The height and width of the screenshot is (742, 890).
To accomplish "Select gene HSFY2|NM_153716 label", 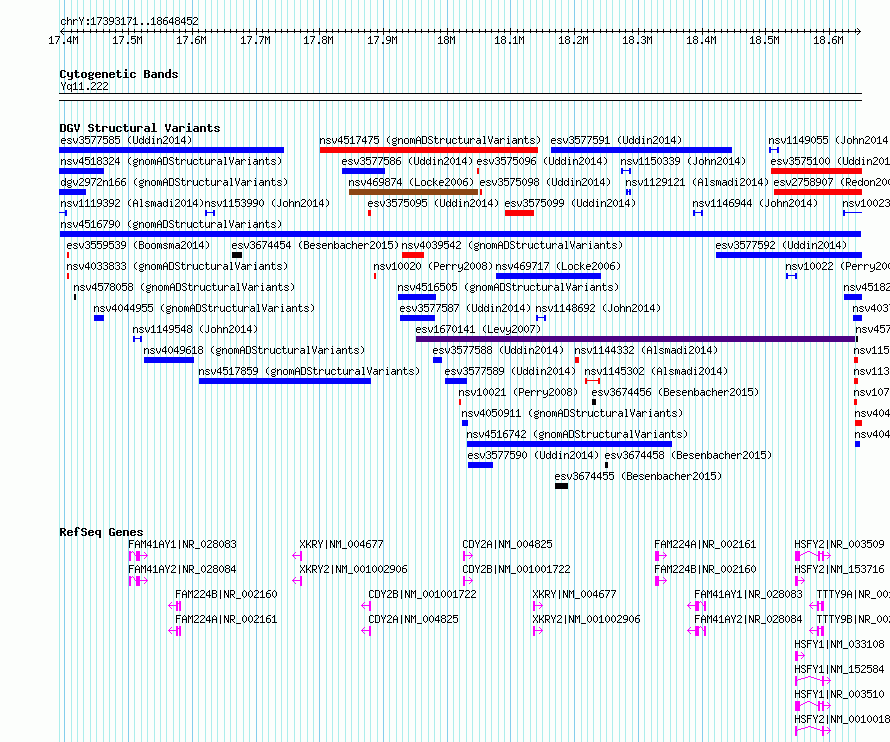I will pos(839,569).
